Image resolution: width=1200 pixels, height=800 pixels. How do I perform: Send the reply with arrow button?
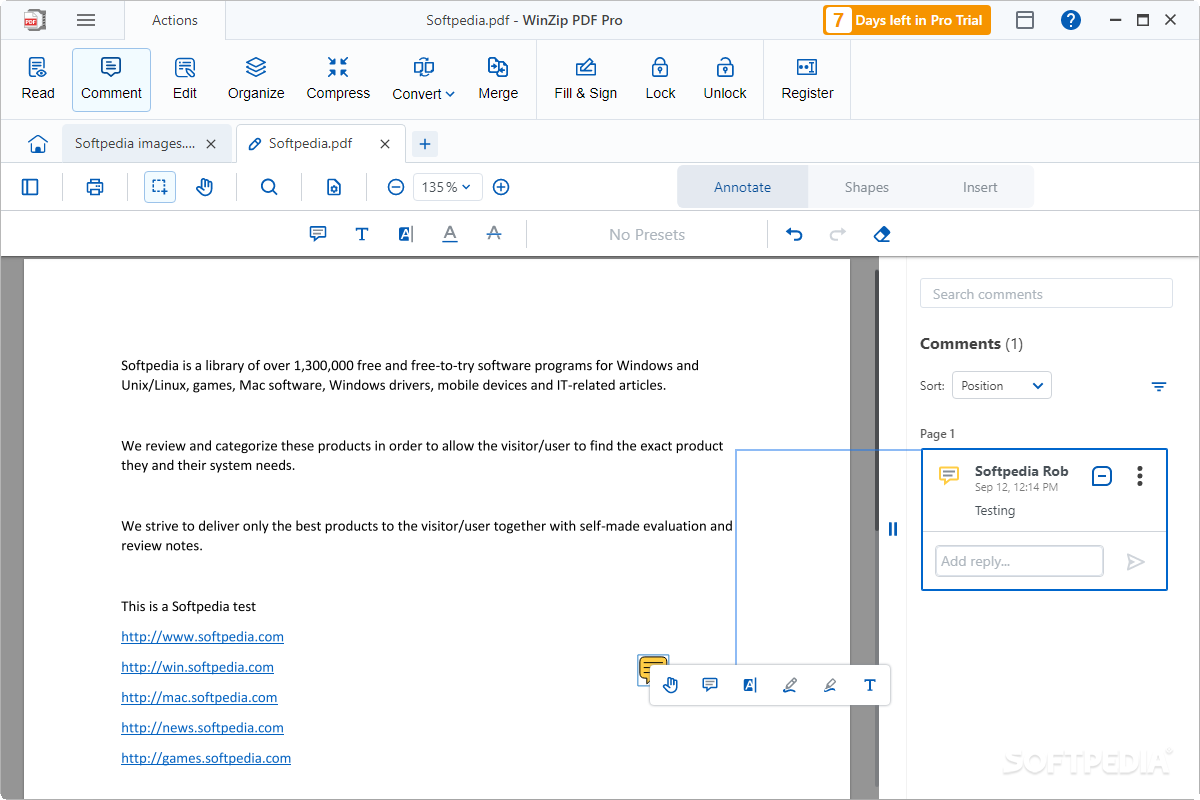(x=1135, y=562)
